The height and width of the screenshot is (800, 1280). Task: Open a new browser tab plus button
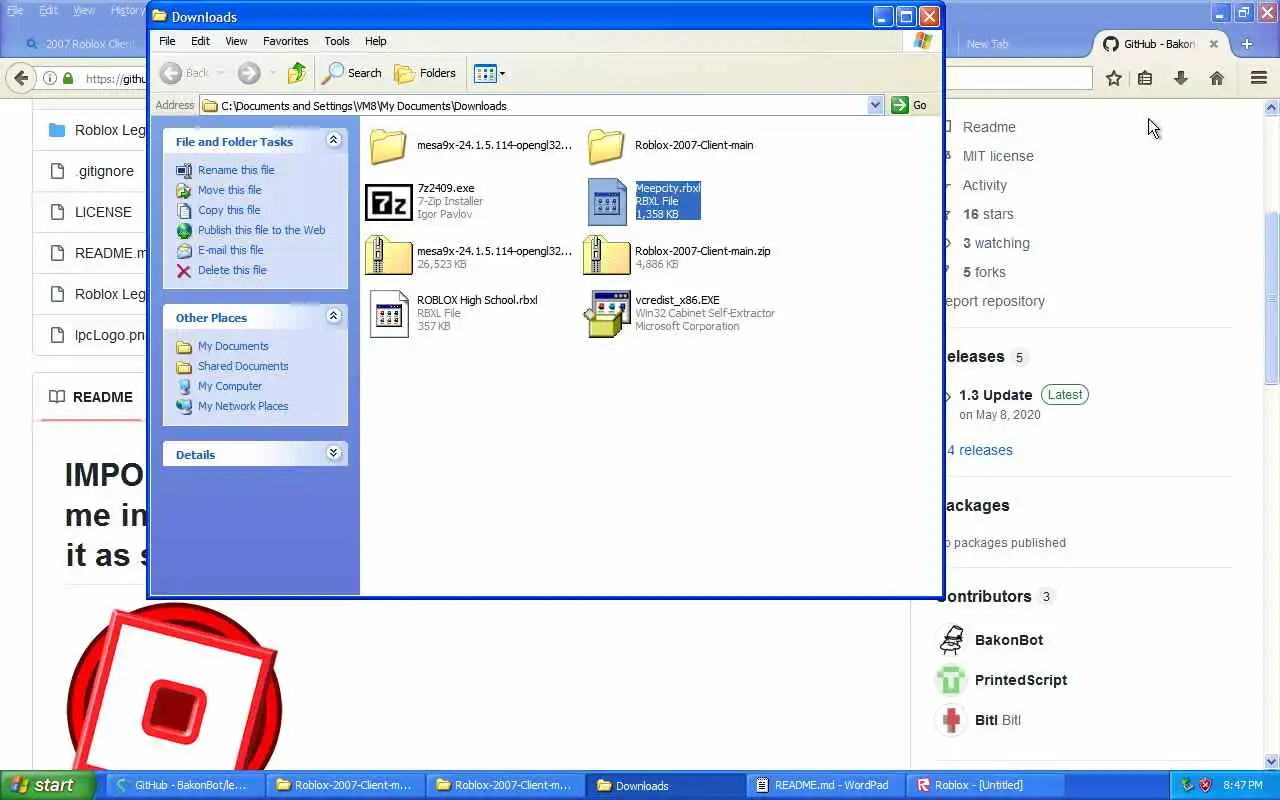(1247, 44)
